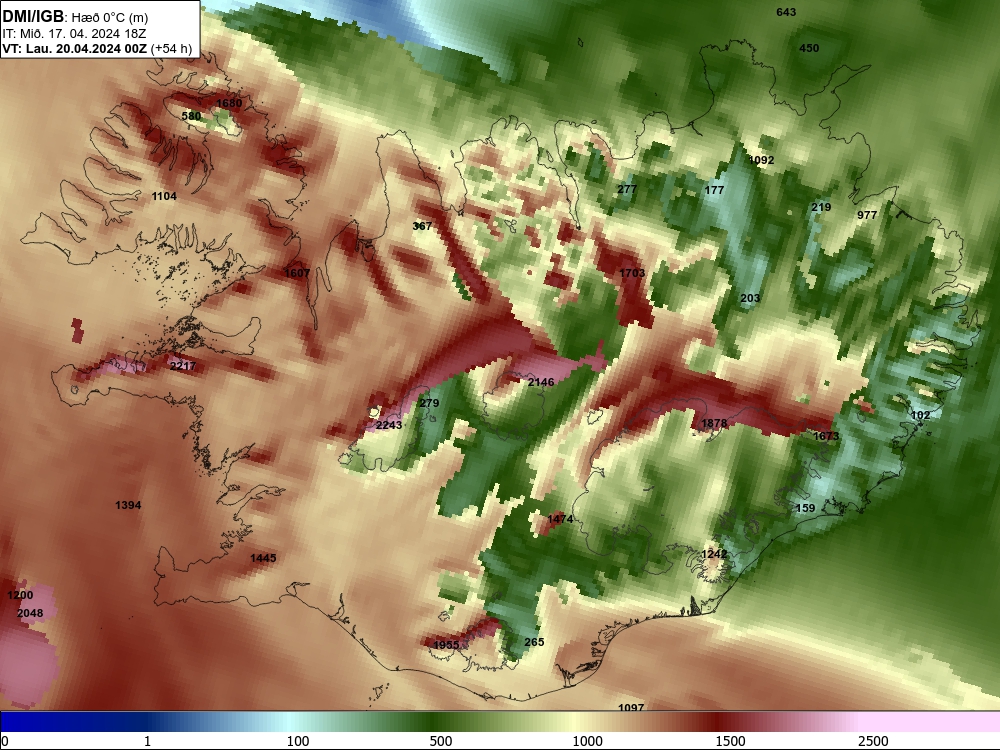Pick the 1104 value on the map
Screen dimensions: 1000x750
point(164,196)
